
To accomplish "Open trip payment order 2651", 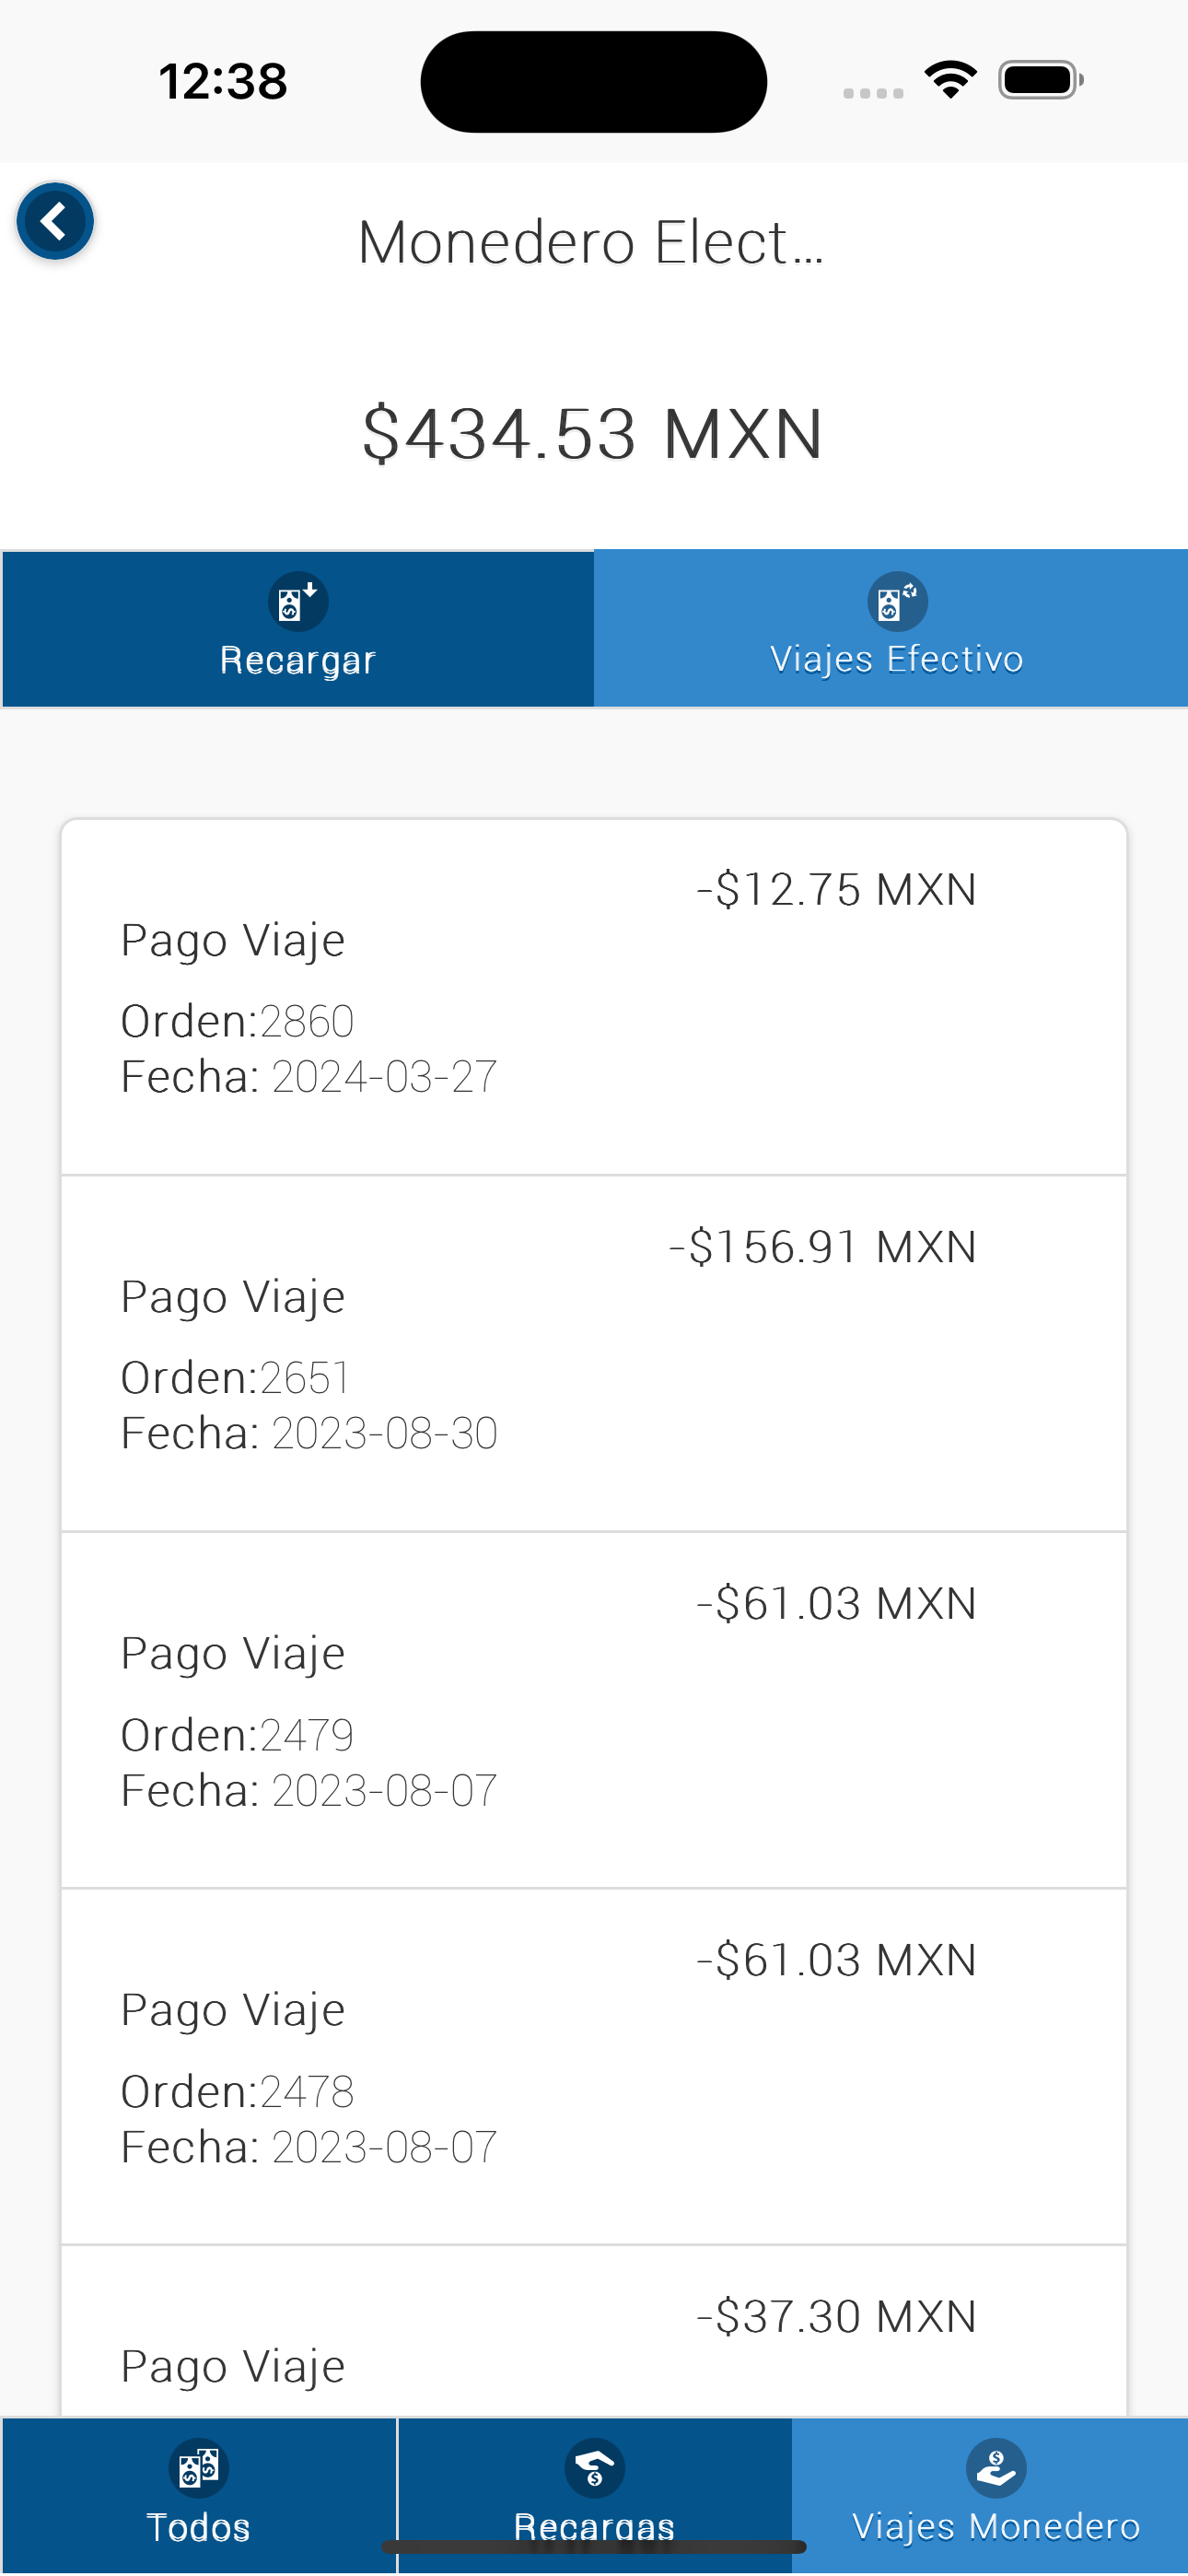I will point(594,1353).
